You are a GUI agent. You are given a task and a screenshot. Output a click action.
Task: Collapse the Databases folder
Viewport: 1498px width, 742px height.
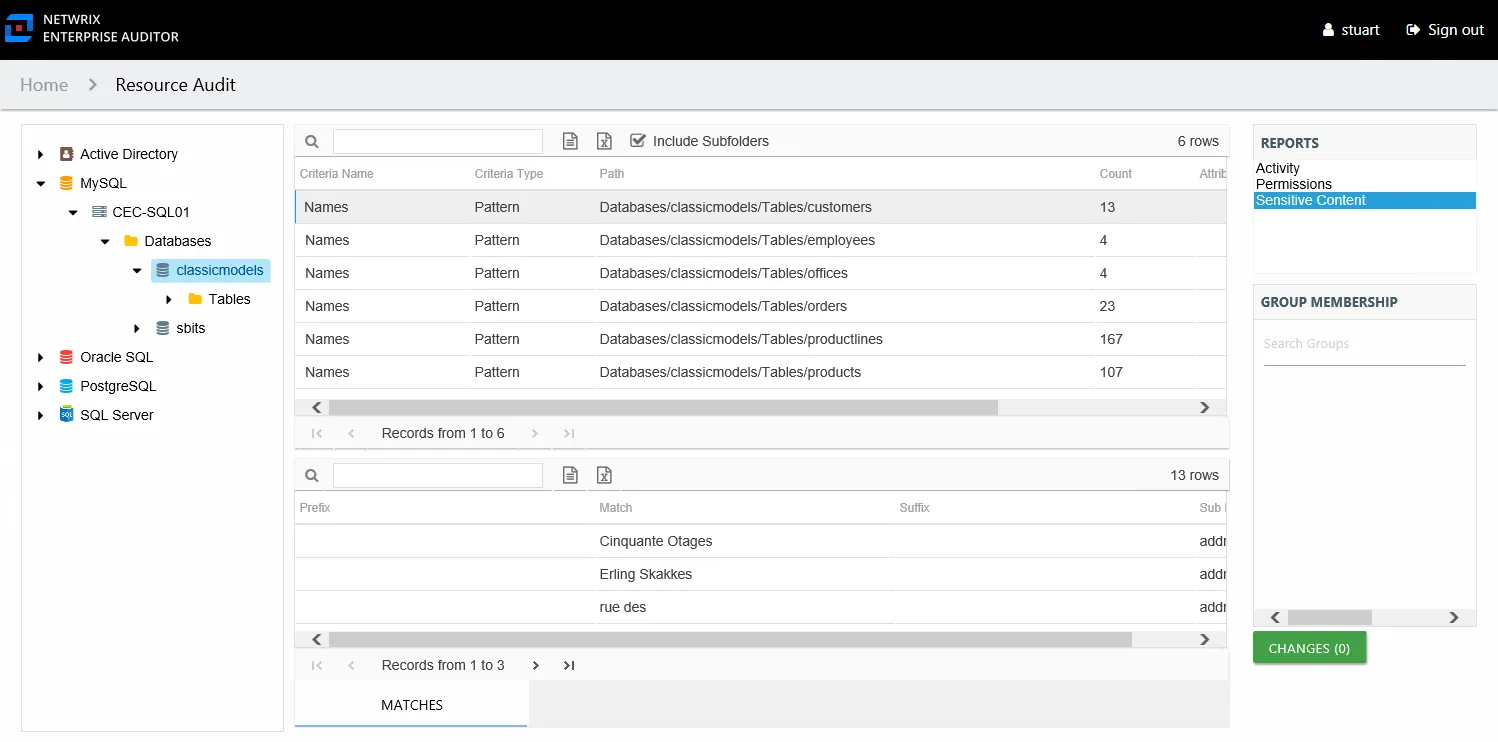click(x=105, y=241)
